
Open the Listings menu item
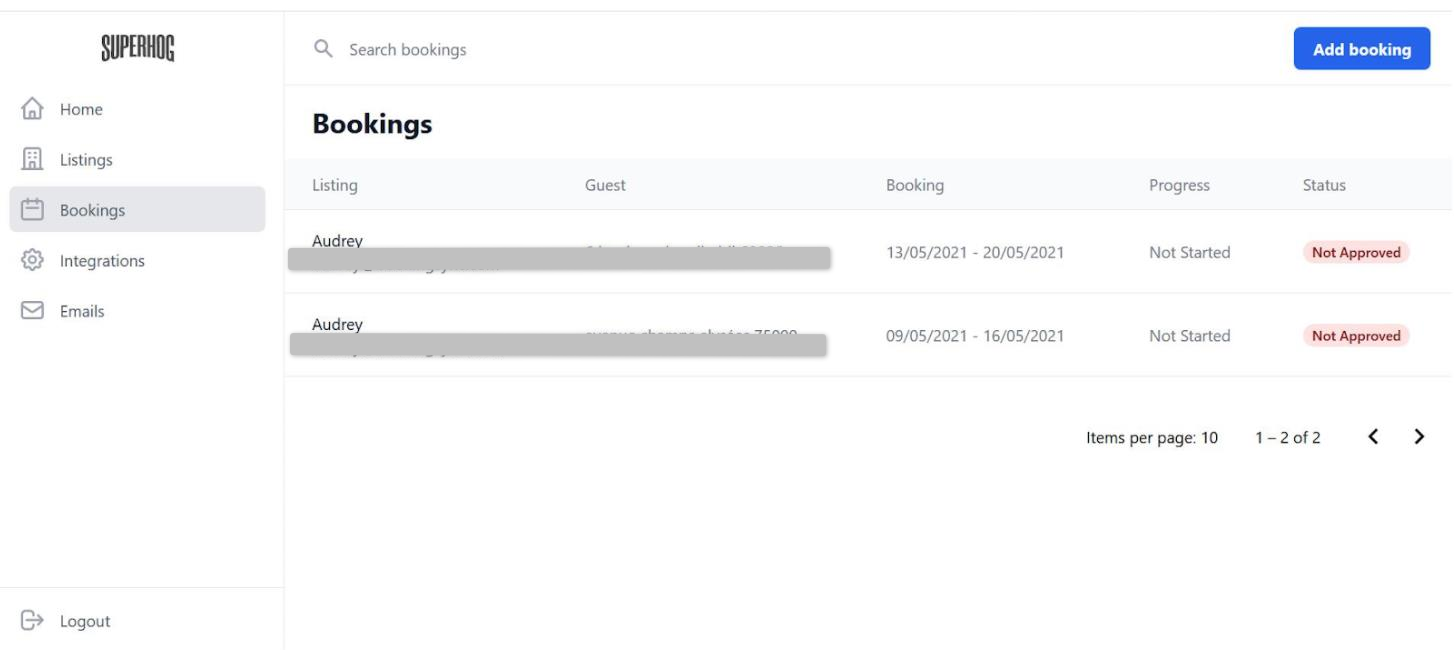pos(86,160)
